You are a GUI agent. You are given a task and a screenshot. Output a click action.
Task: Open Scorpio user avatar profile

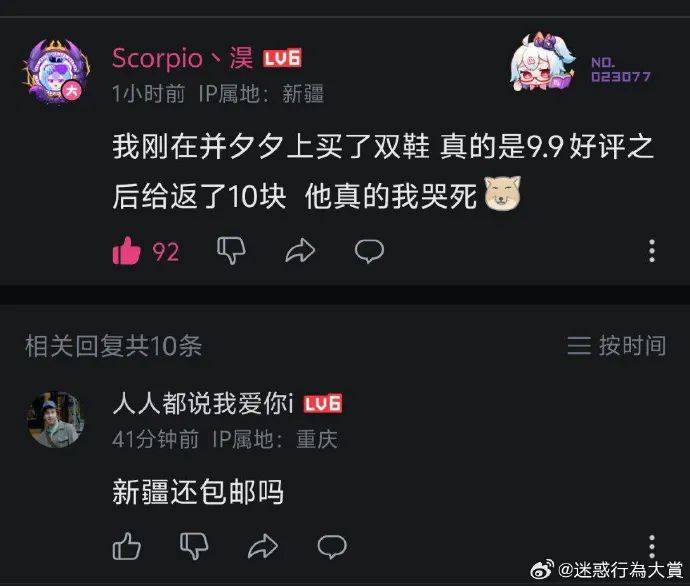(x=56, y=71)
